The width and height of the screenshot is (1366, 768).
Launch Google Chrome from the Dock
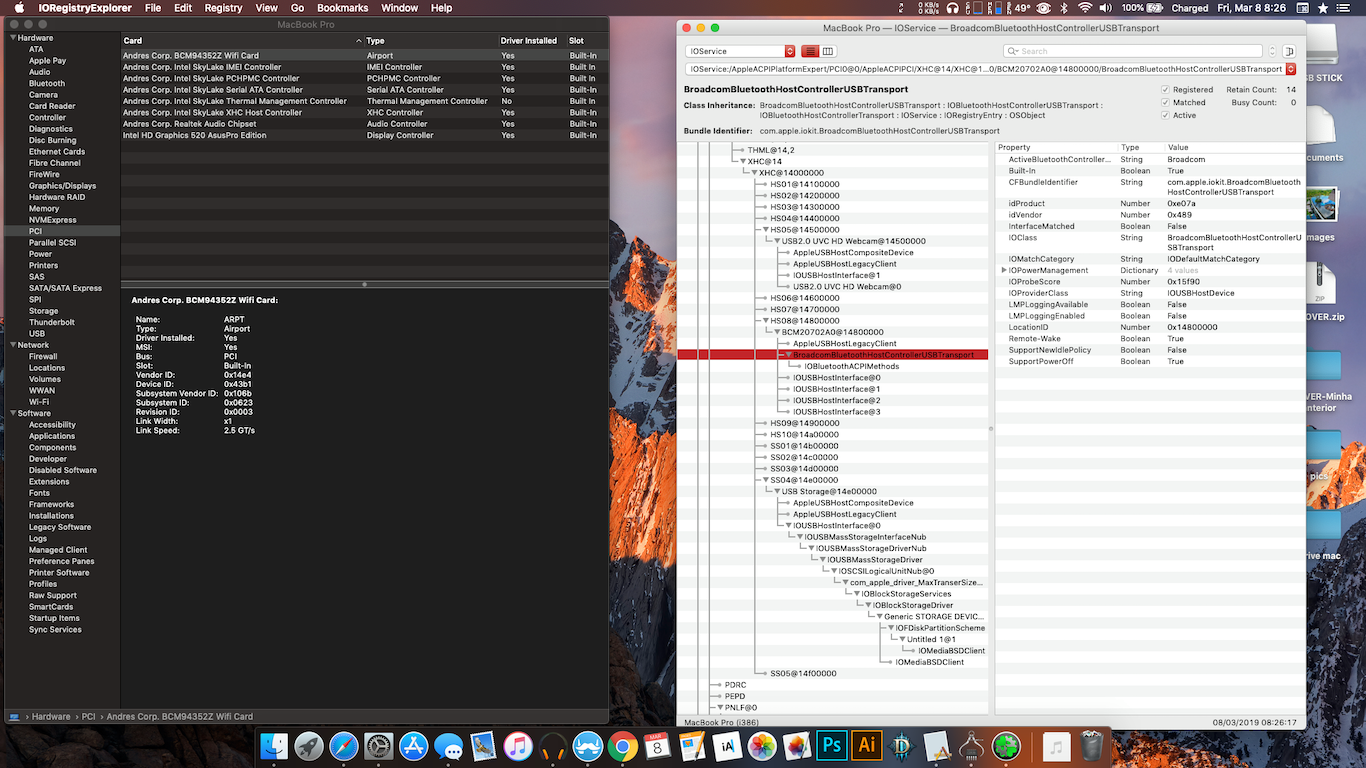tap(622, 745)
